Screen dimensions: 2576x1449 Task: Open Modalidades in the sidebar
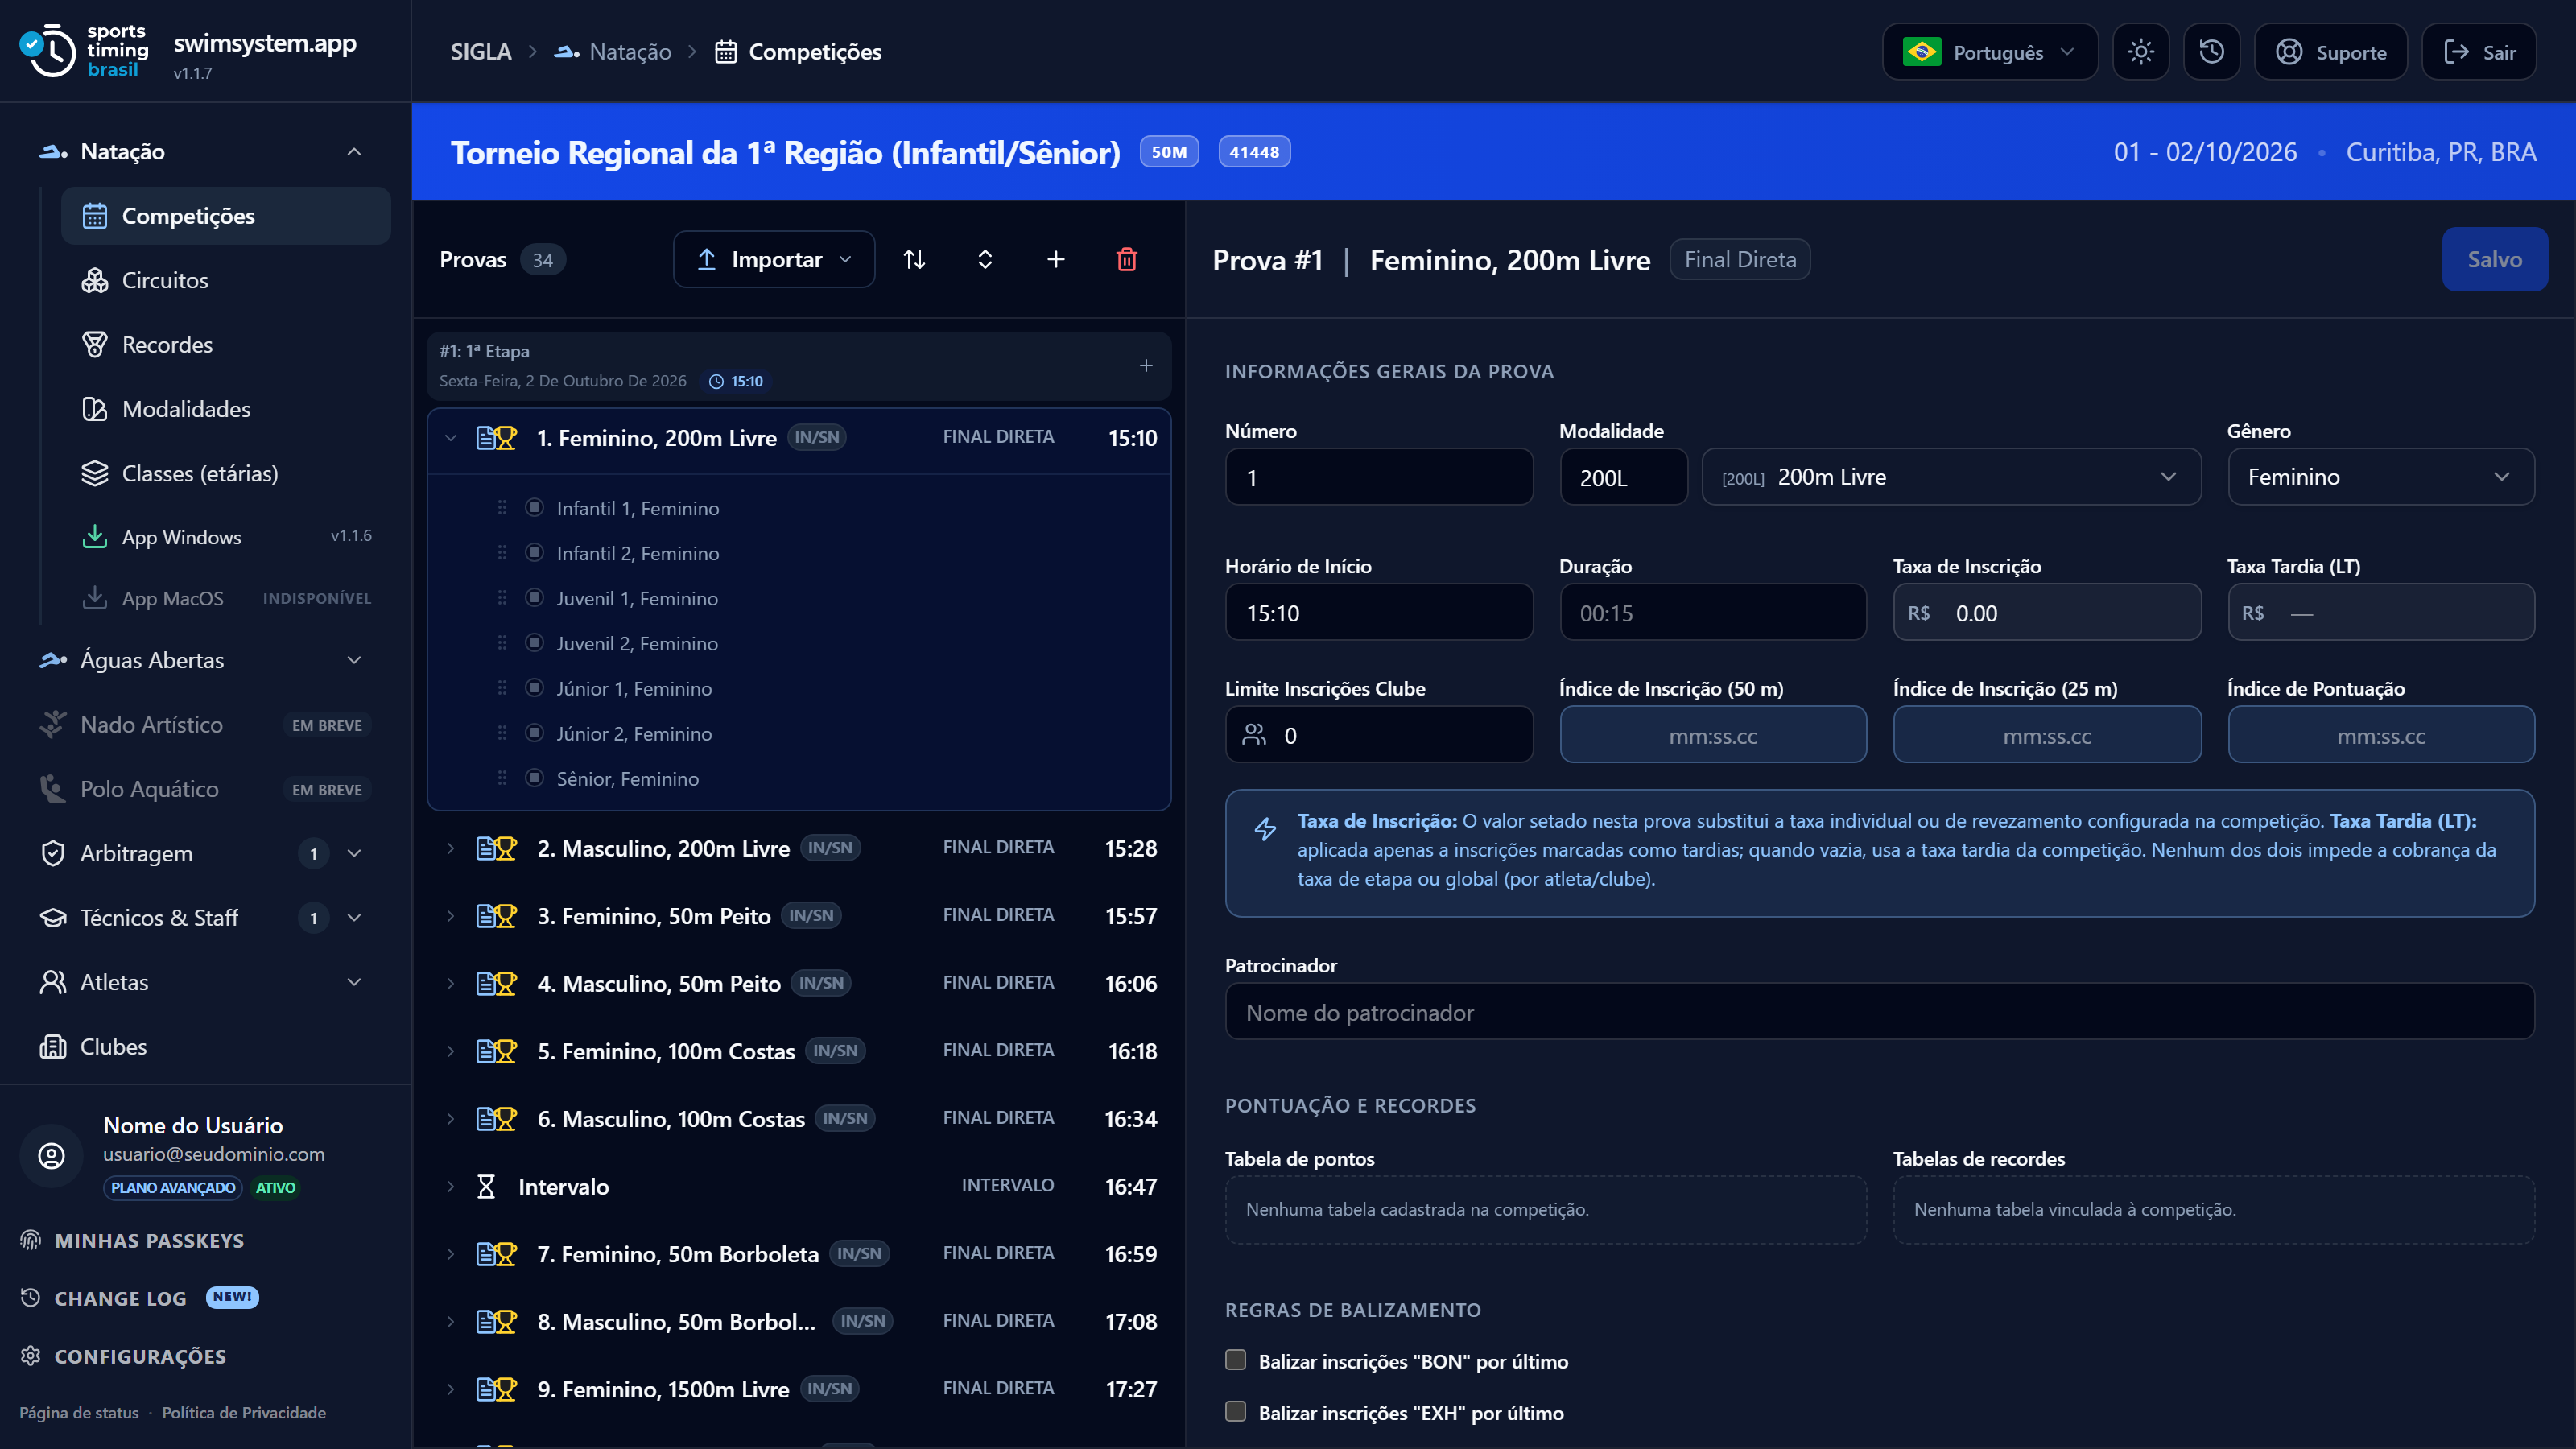[x=226, y=409]
